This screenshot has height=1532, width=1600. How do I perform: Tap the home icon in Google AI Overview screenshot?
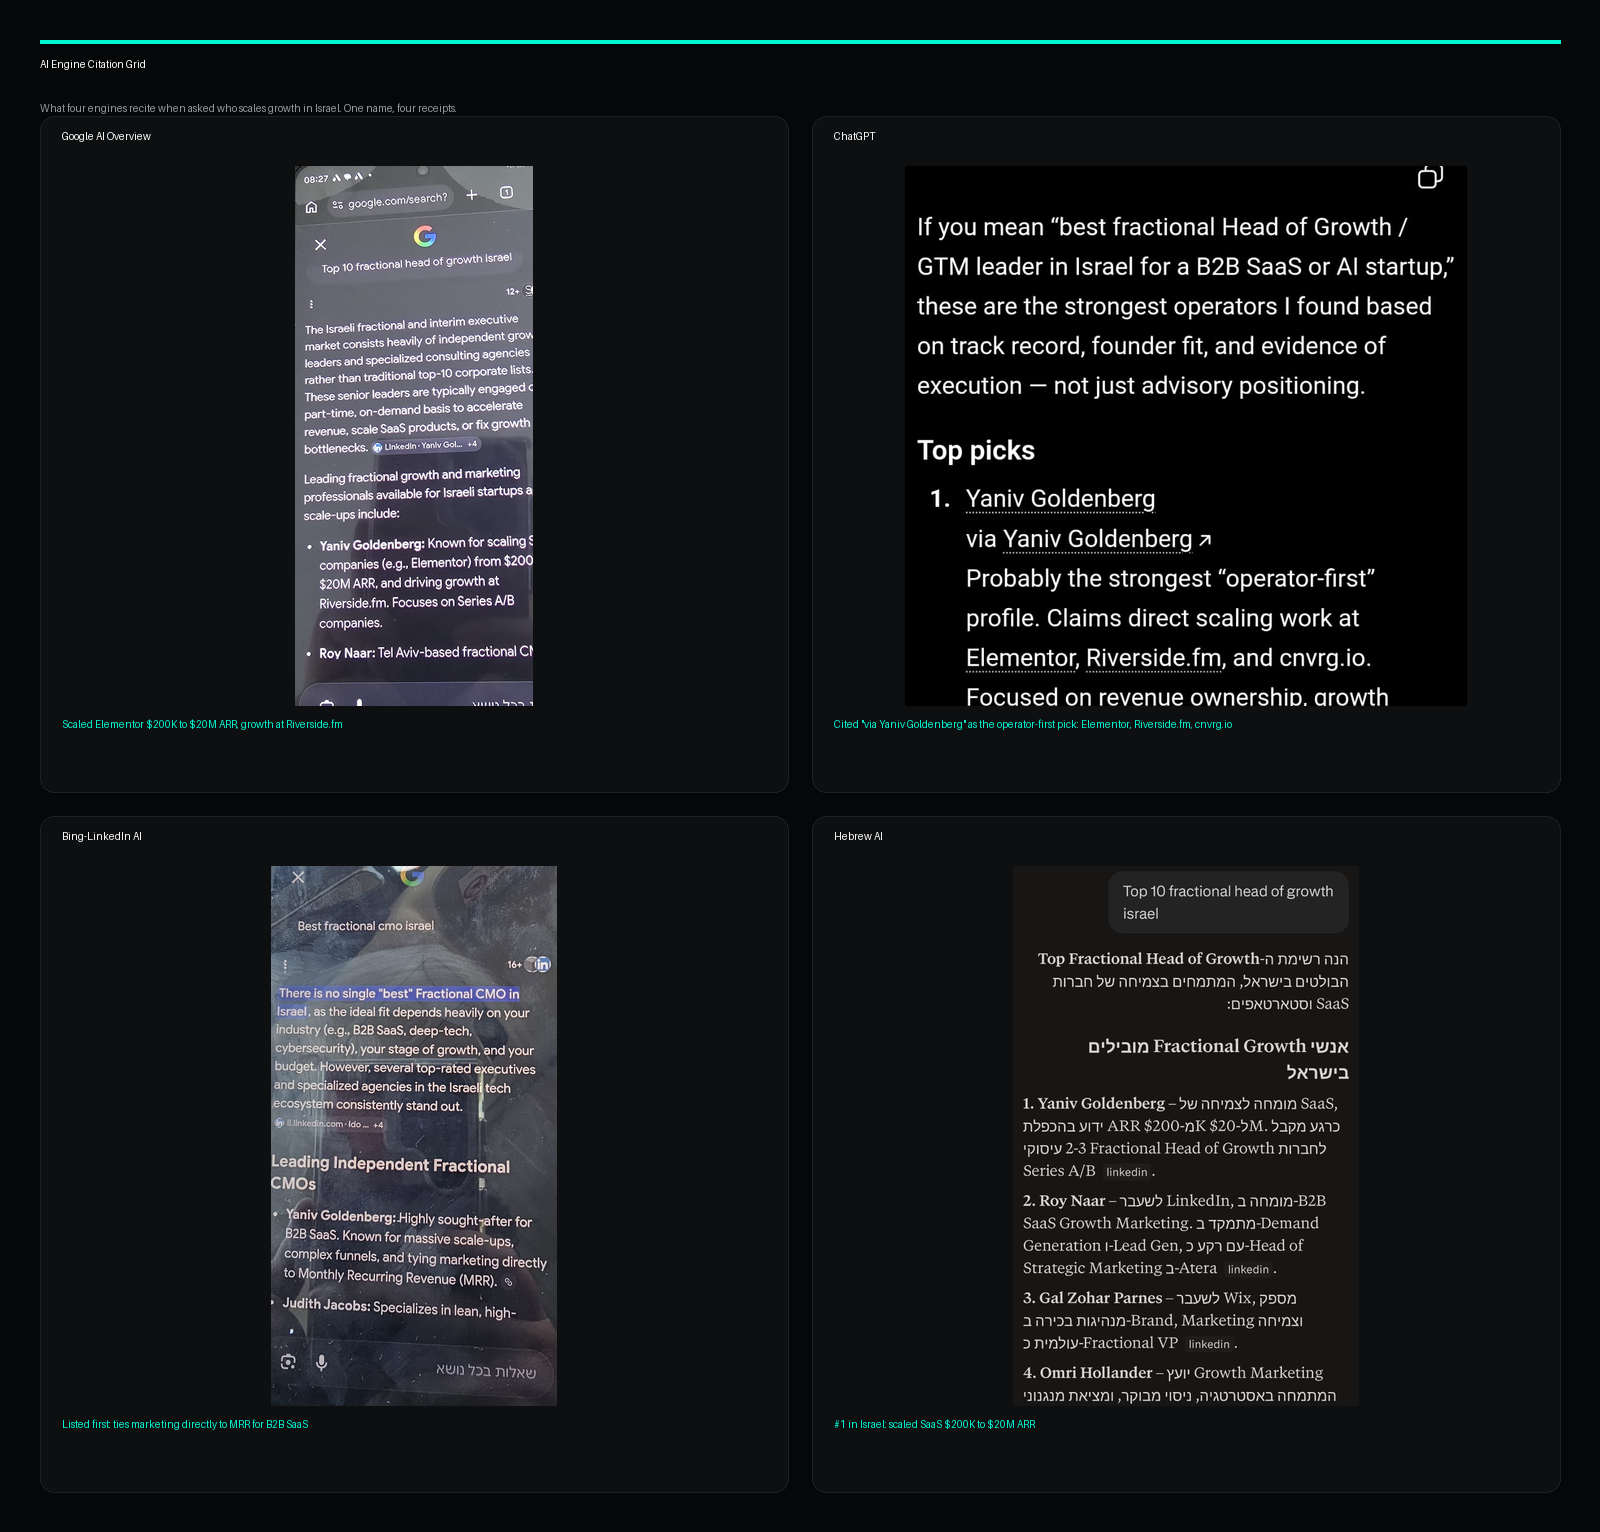[311, 207]
